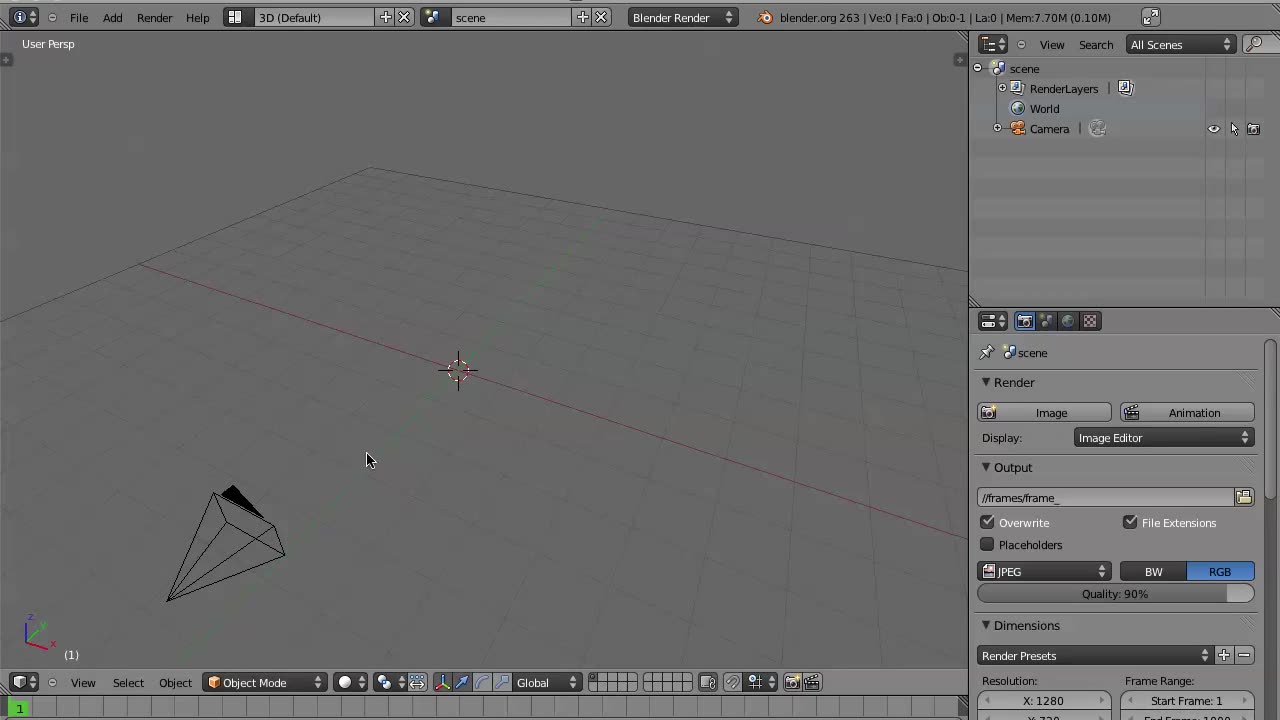Open the Texture properties tab icon

tap(1090, 321)
